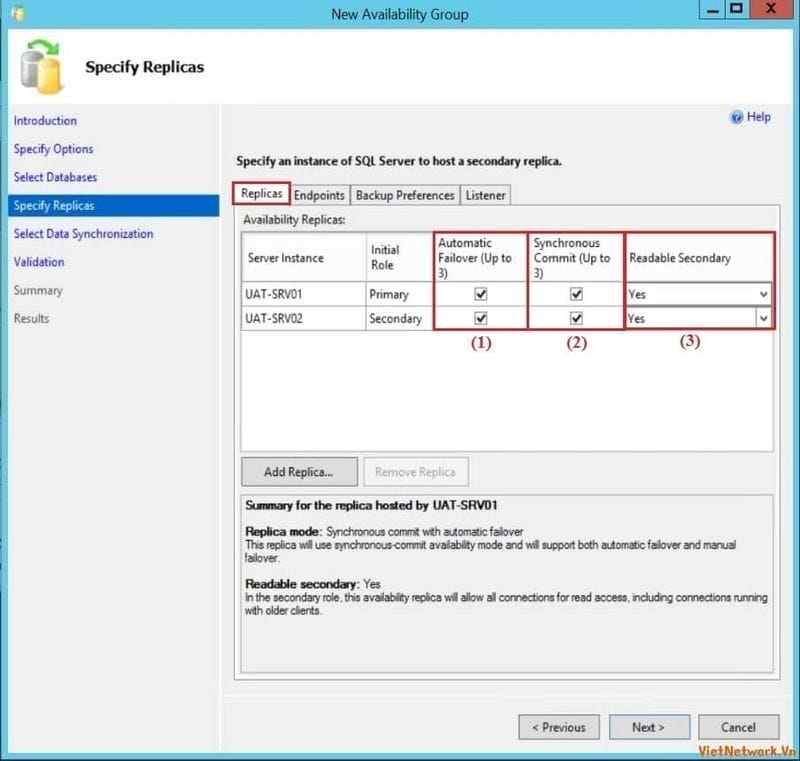Switch to the Endpoints tab
This screenshot has height=761, width=800.
pyautogui.click(x=319, y=195)
